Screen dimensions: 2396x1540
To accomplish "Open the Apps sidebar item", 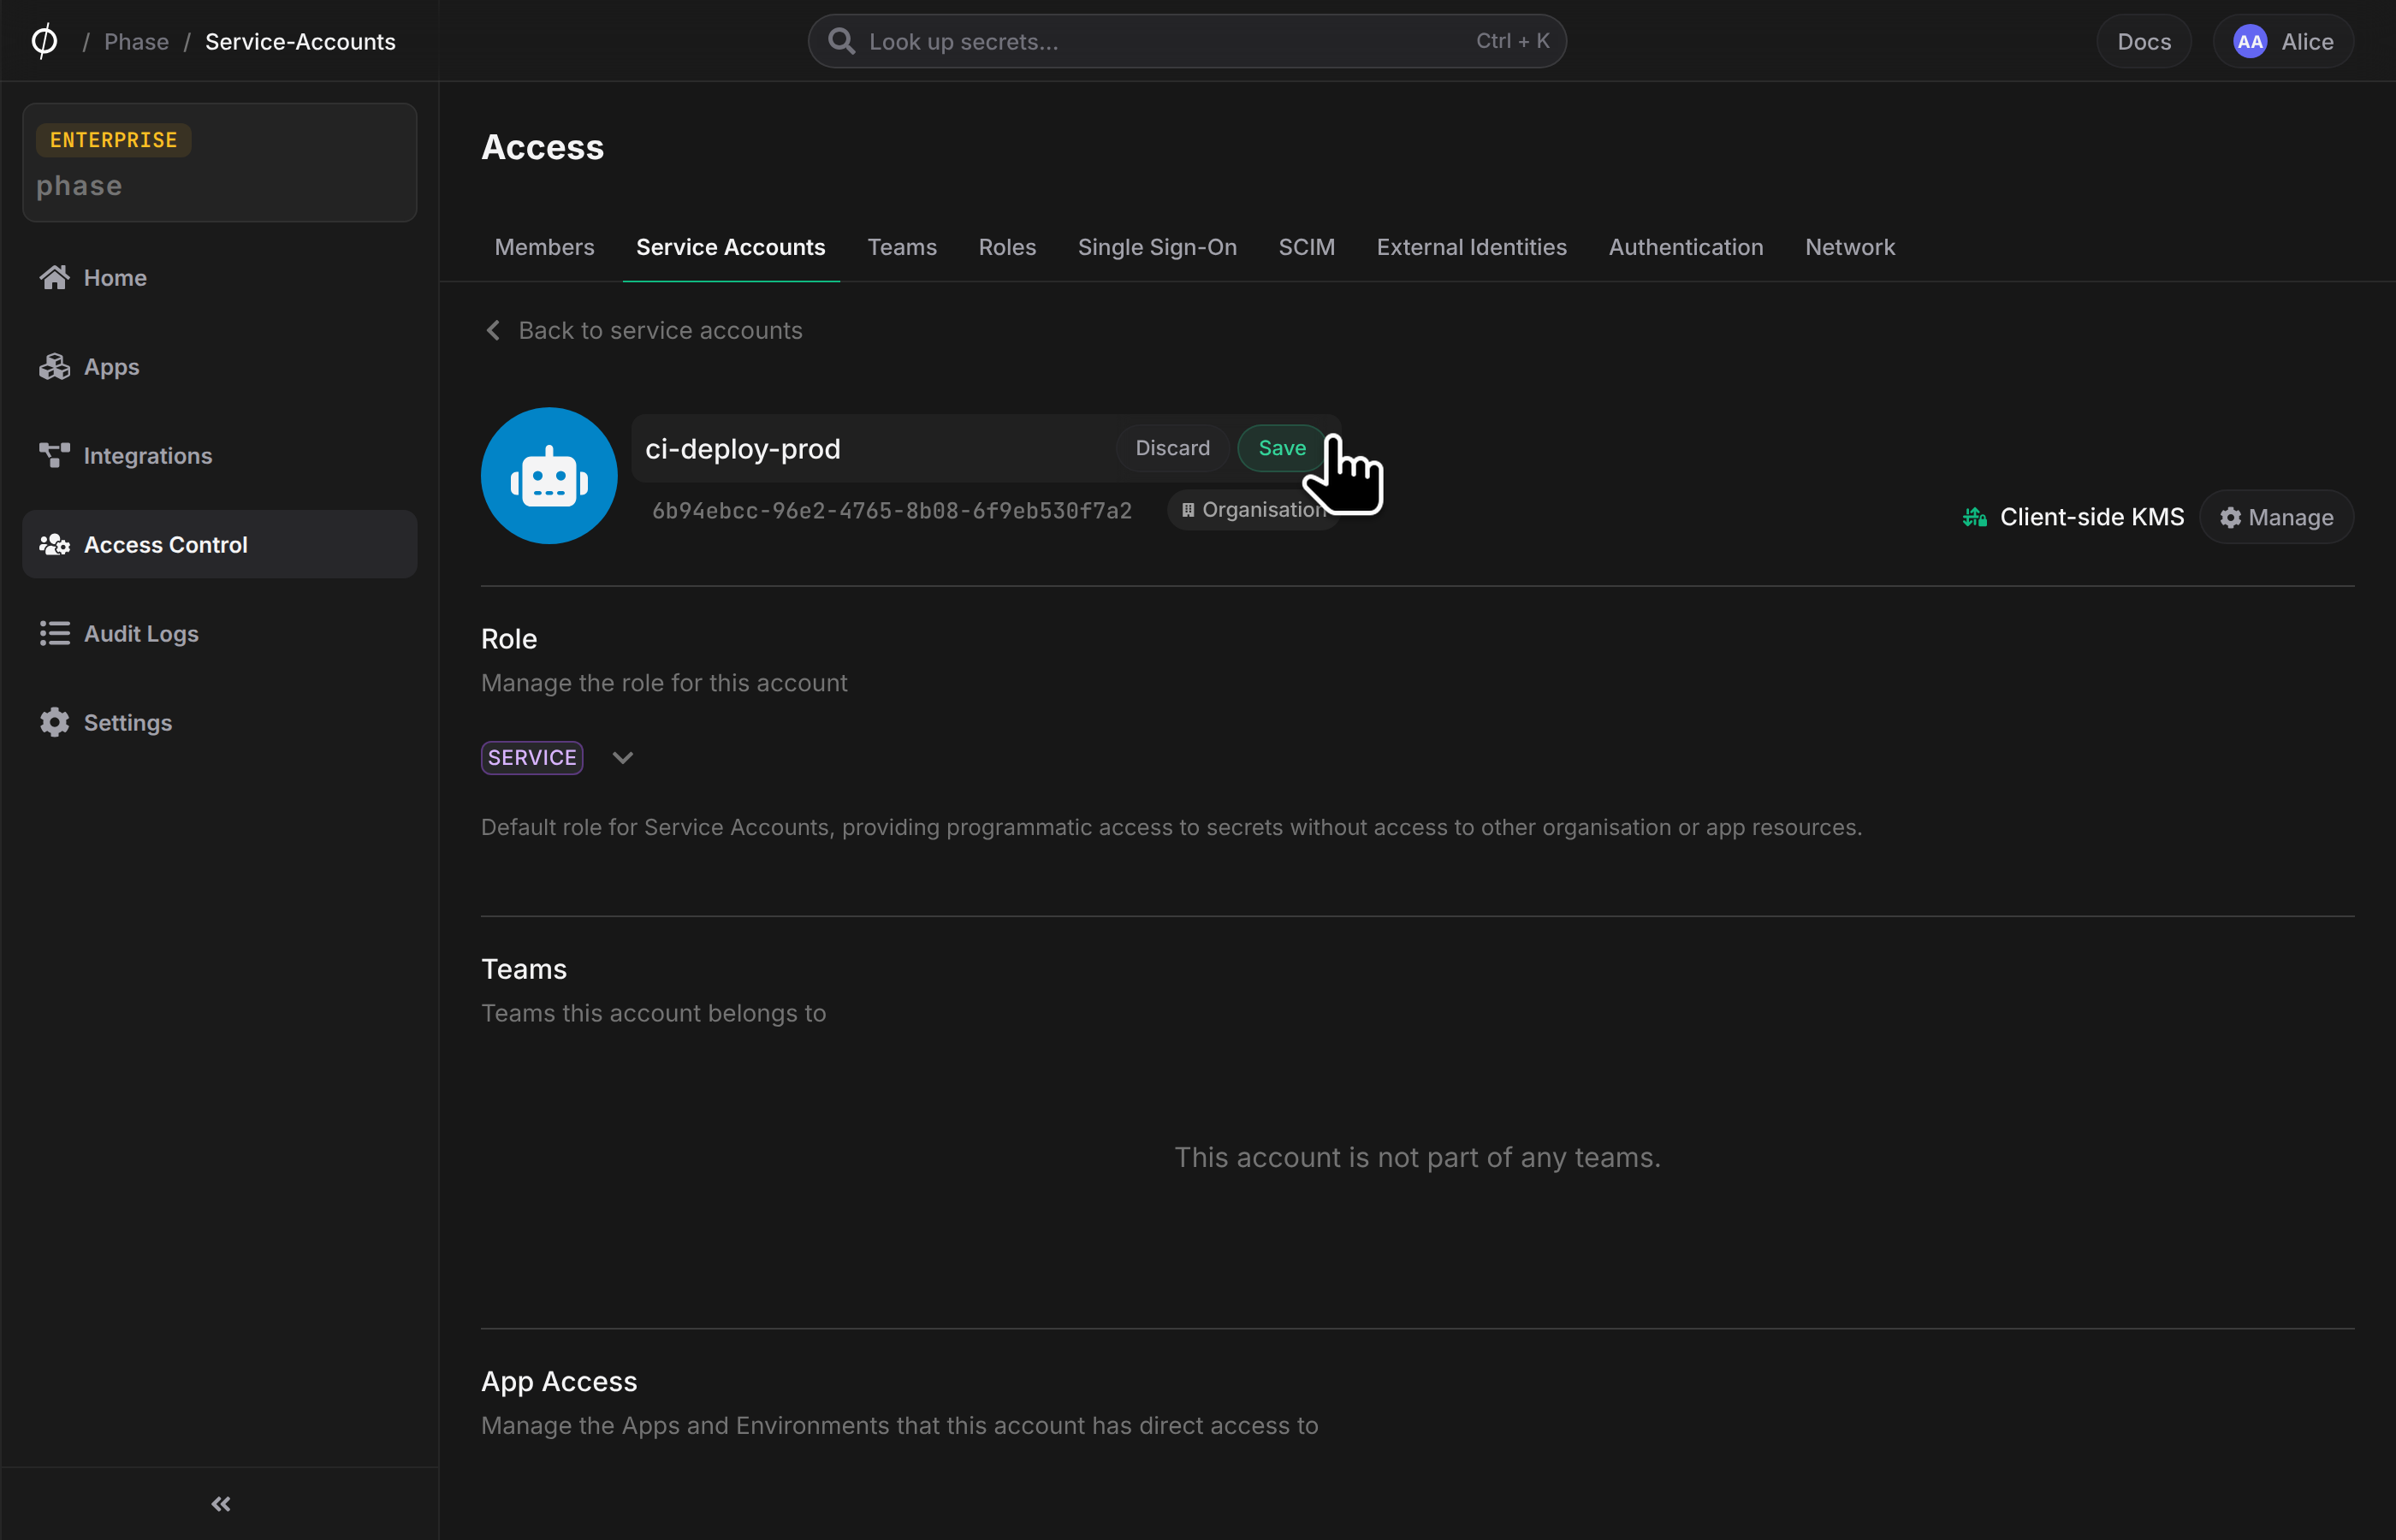I will pos(219,366).
